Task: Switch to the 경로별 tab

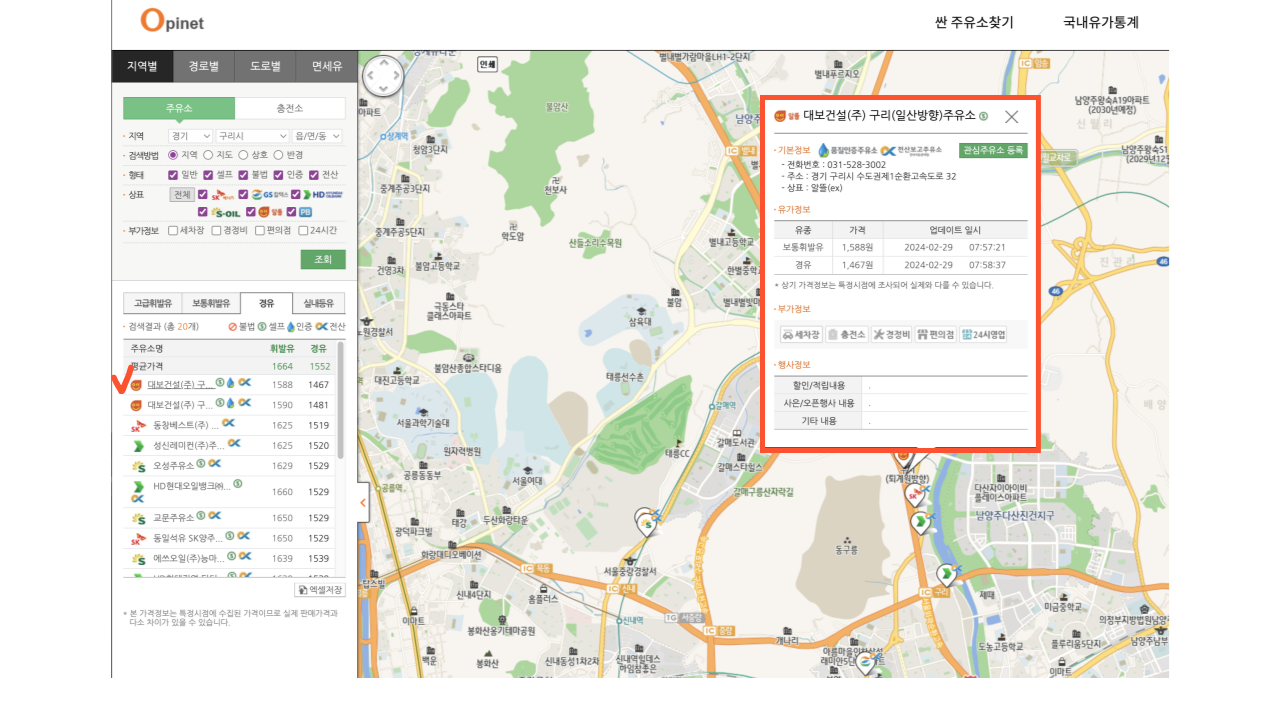Action: [x=204, y=66]
